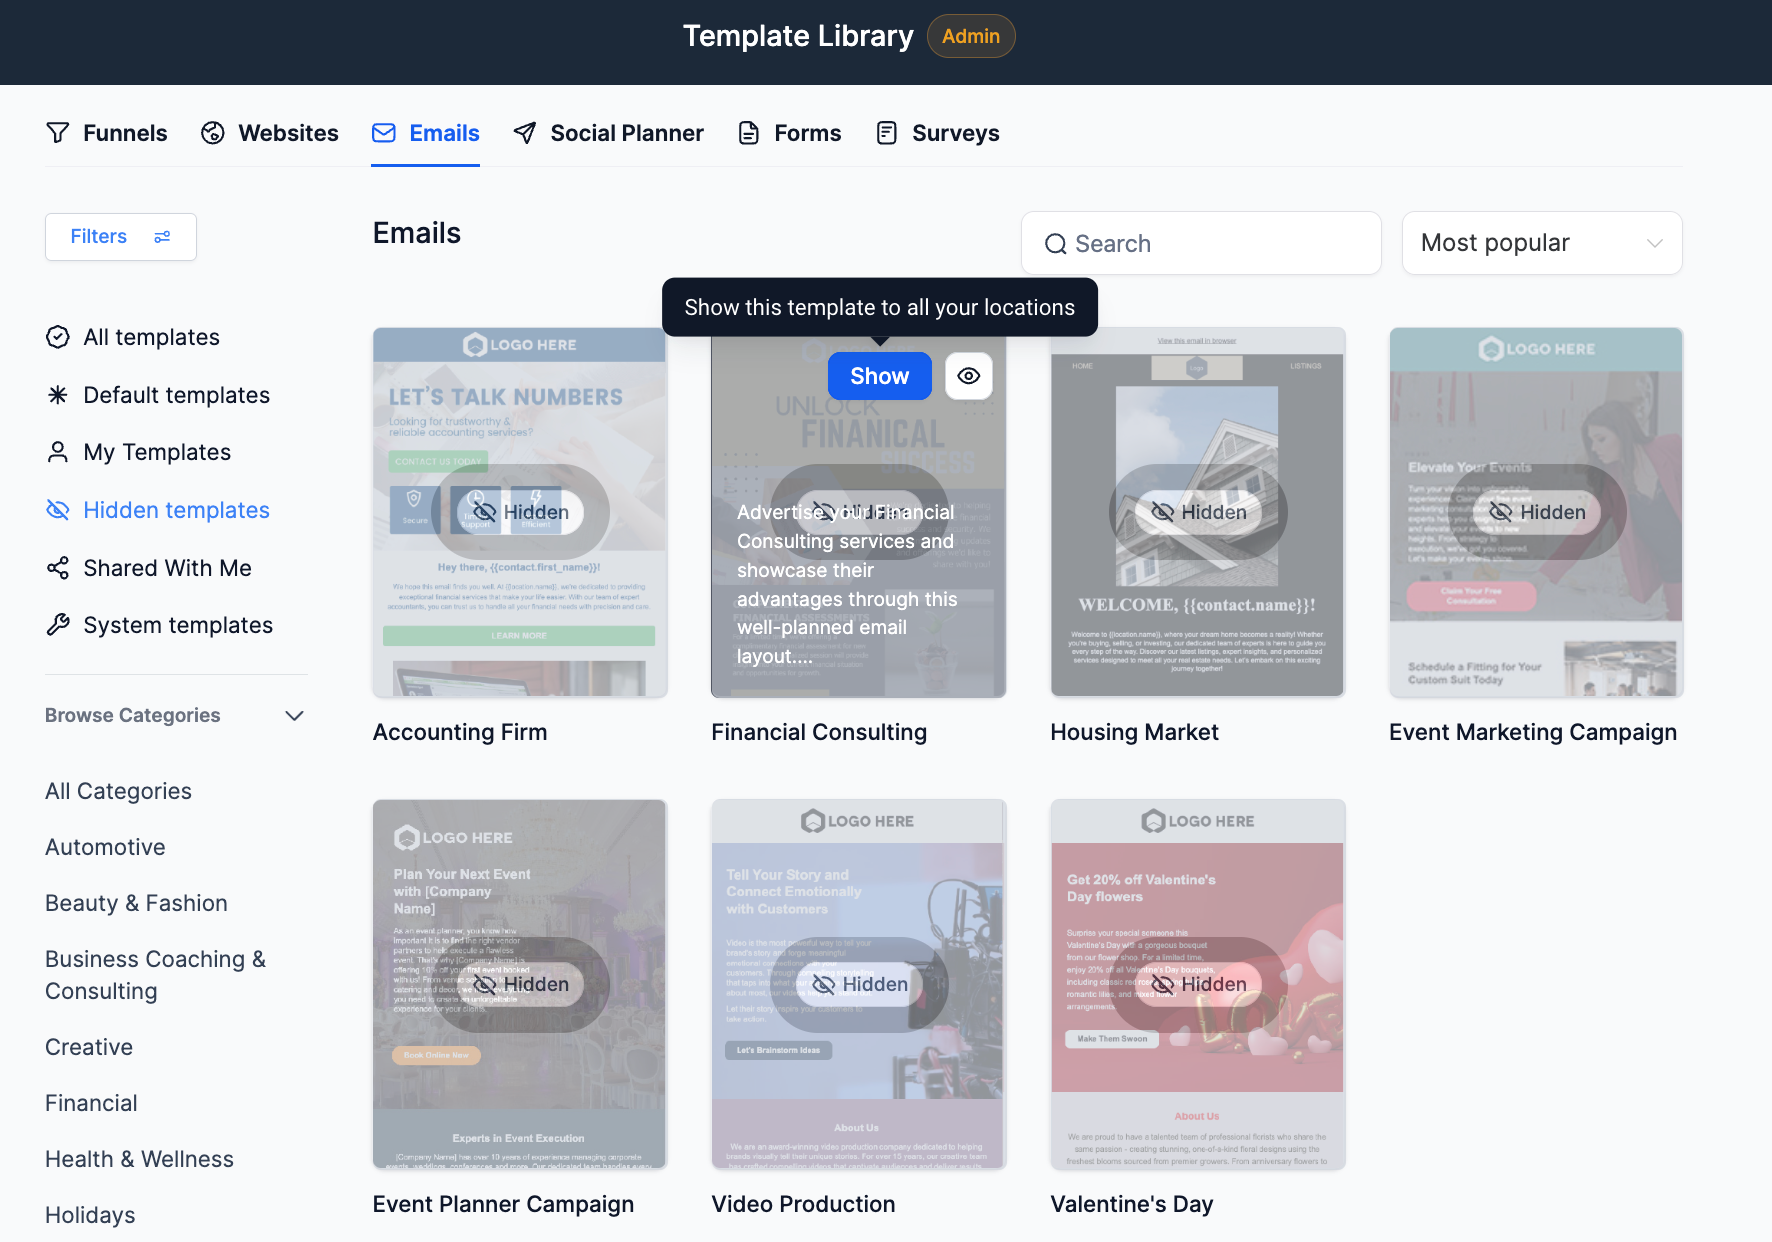The width and height of the screenshot is (1772, 1242).
Task: Click Hidden badge on Valentine's Day card
Action: pos(1198,984)
